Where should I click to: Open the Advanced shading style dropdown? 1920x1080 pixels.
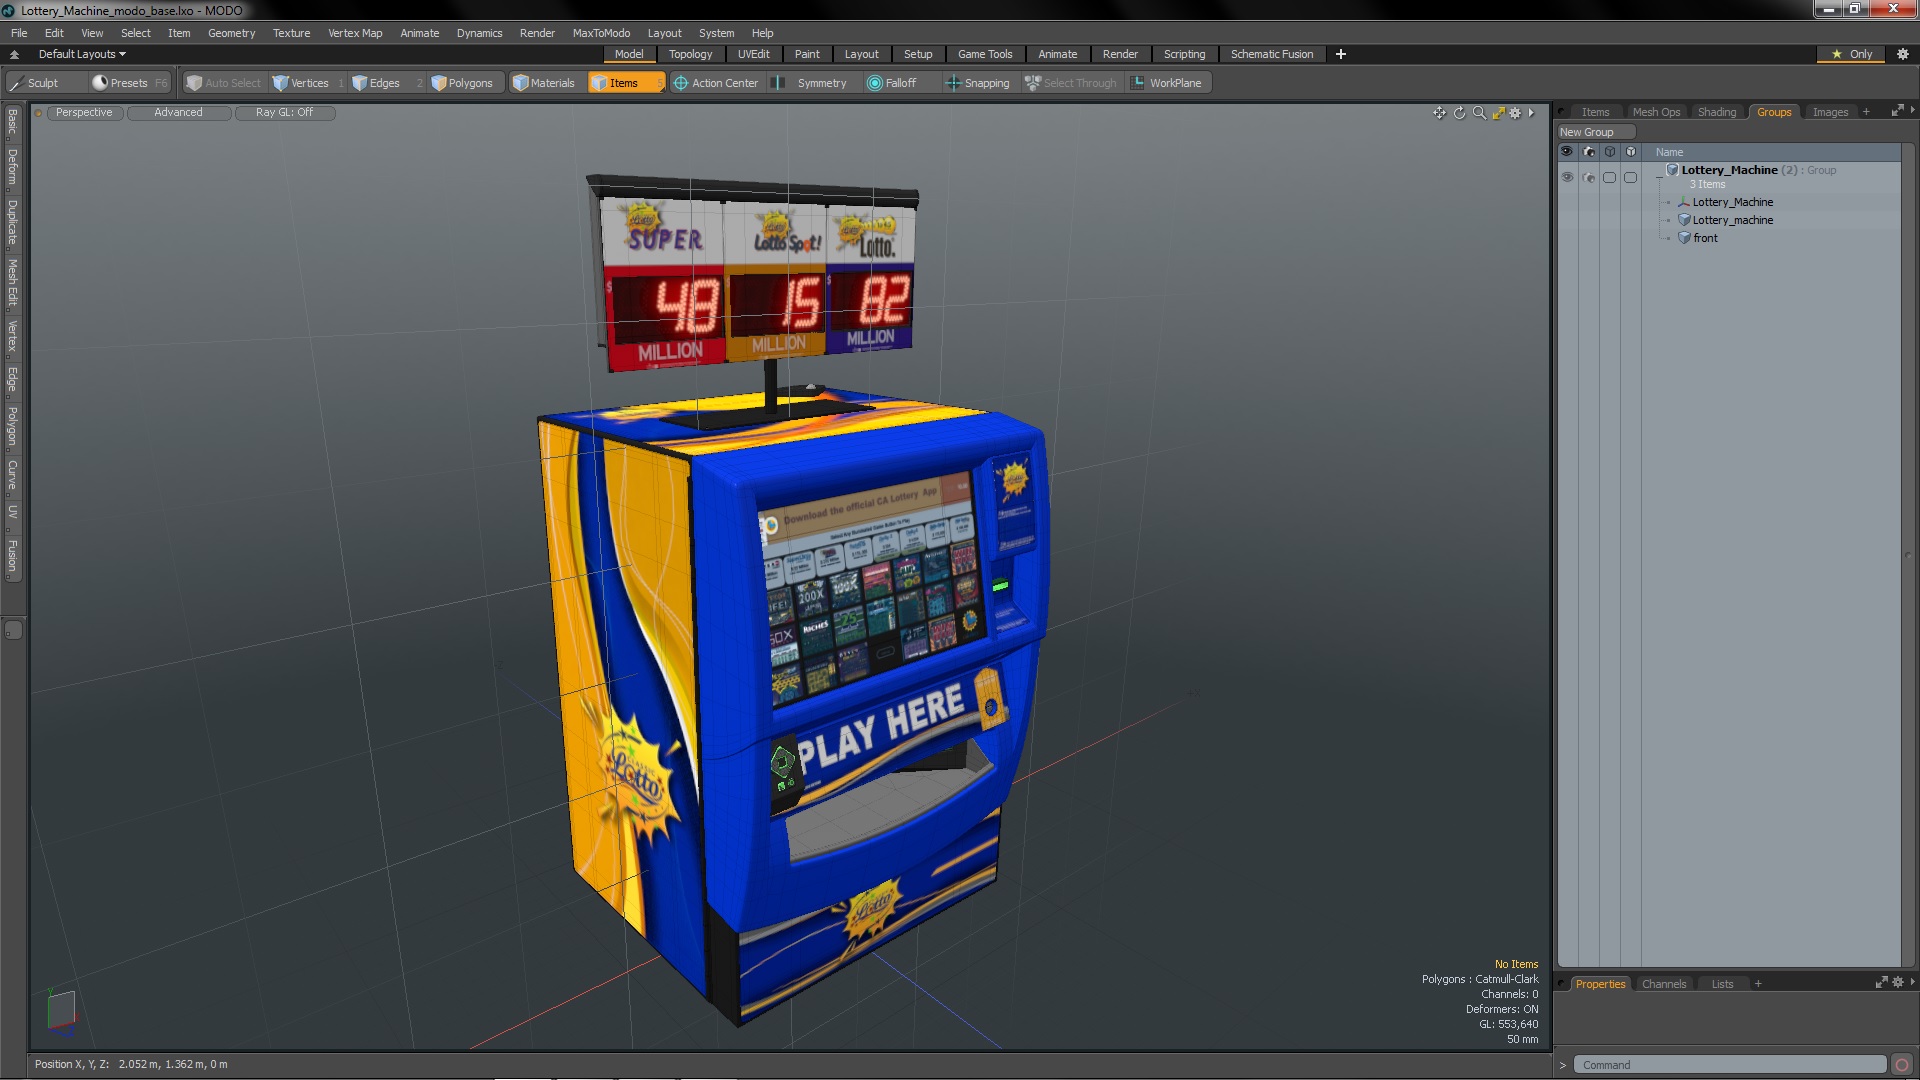(x=178, y=113)
